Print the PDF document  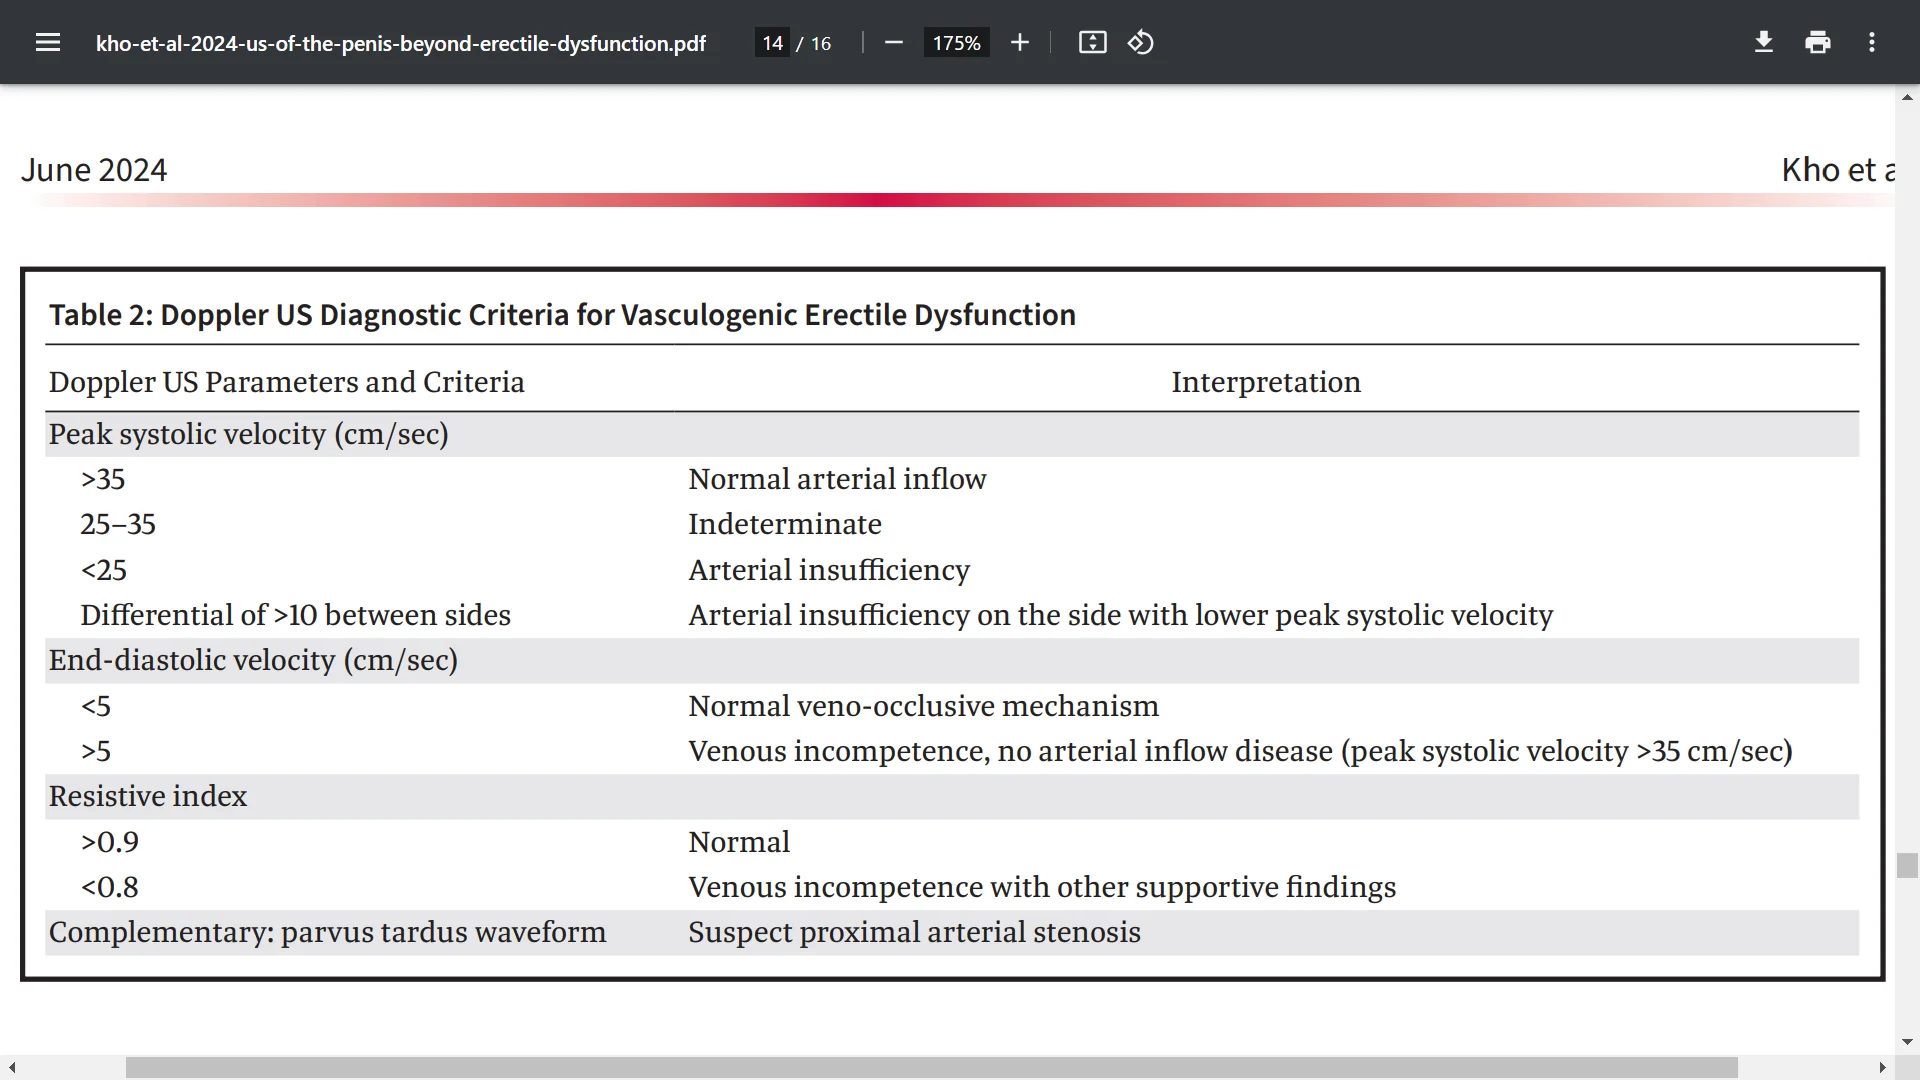1818,43
